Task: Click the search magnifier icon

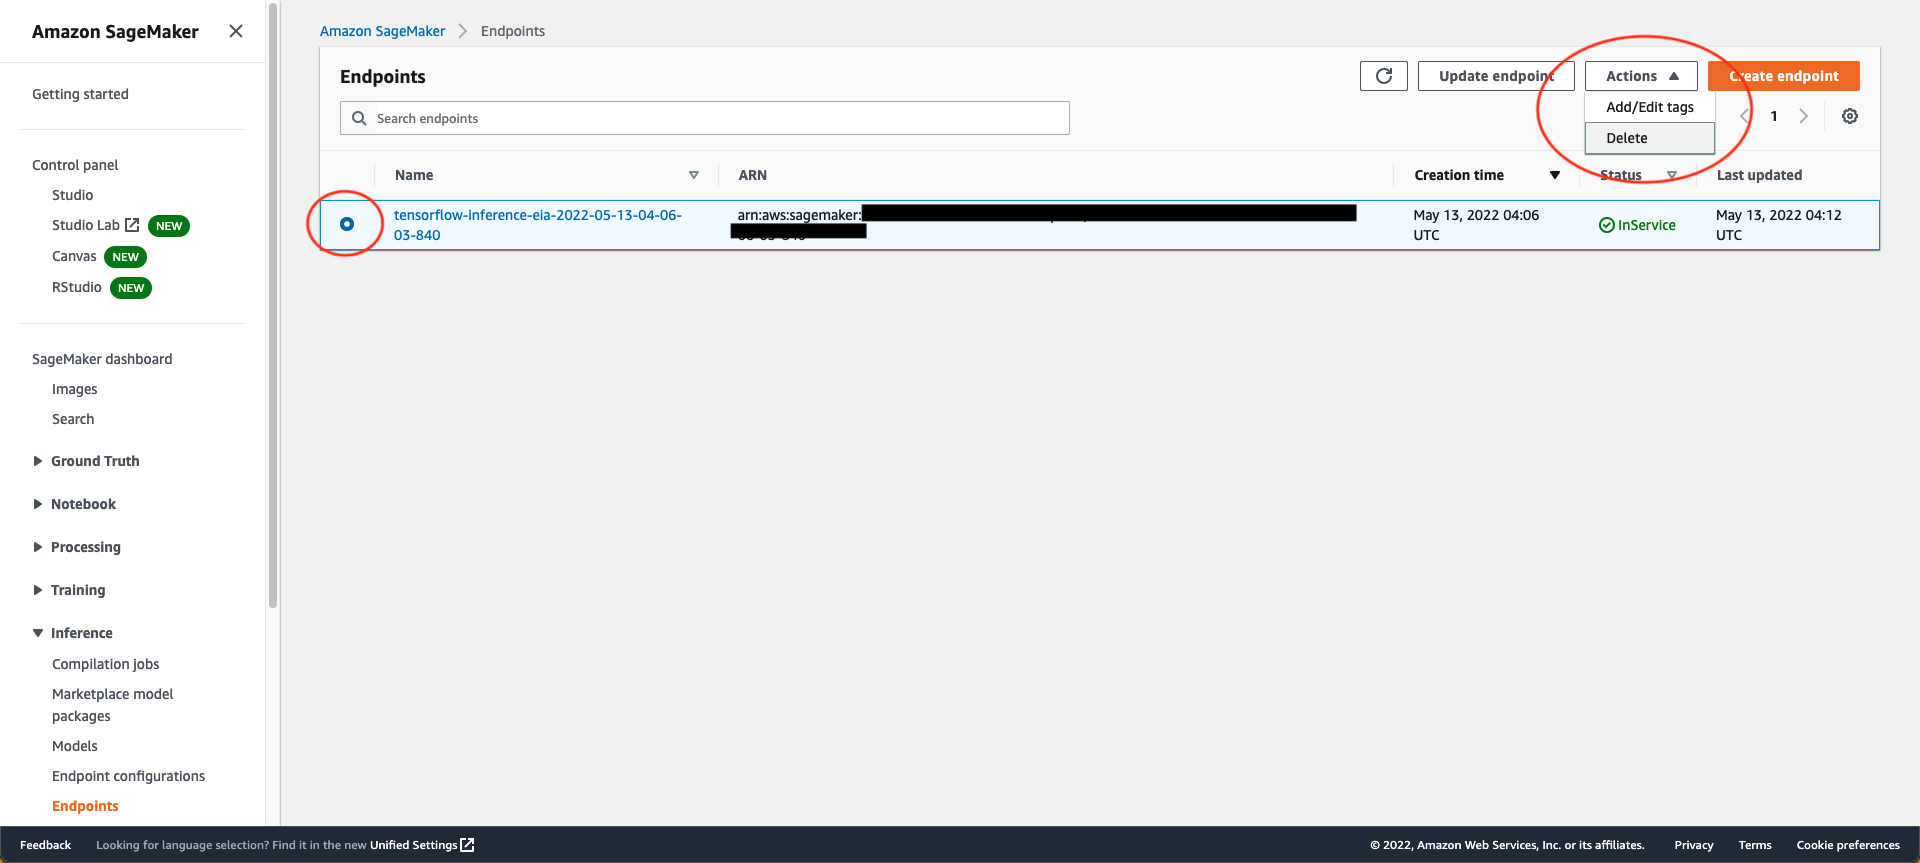Action: [x=359, y=118]
